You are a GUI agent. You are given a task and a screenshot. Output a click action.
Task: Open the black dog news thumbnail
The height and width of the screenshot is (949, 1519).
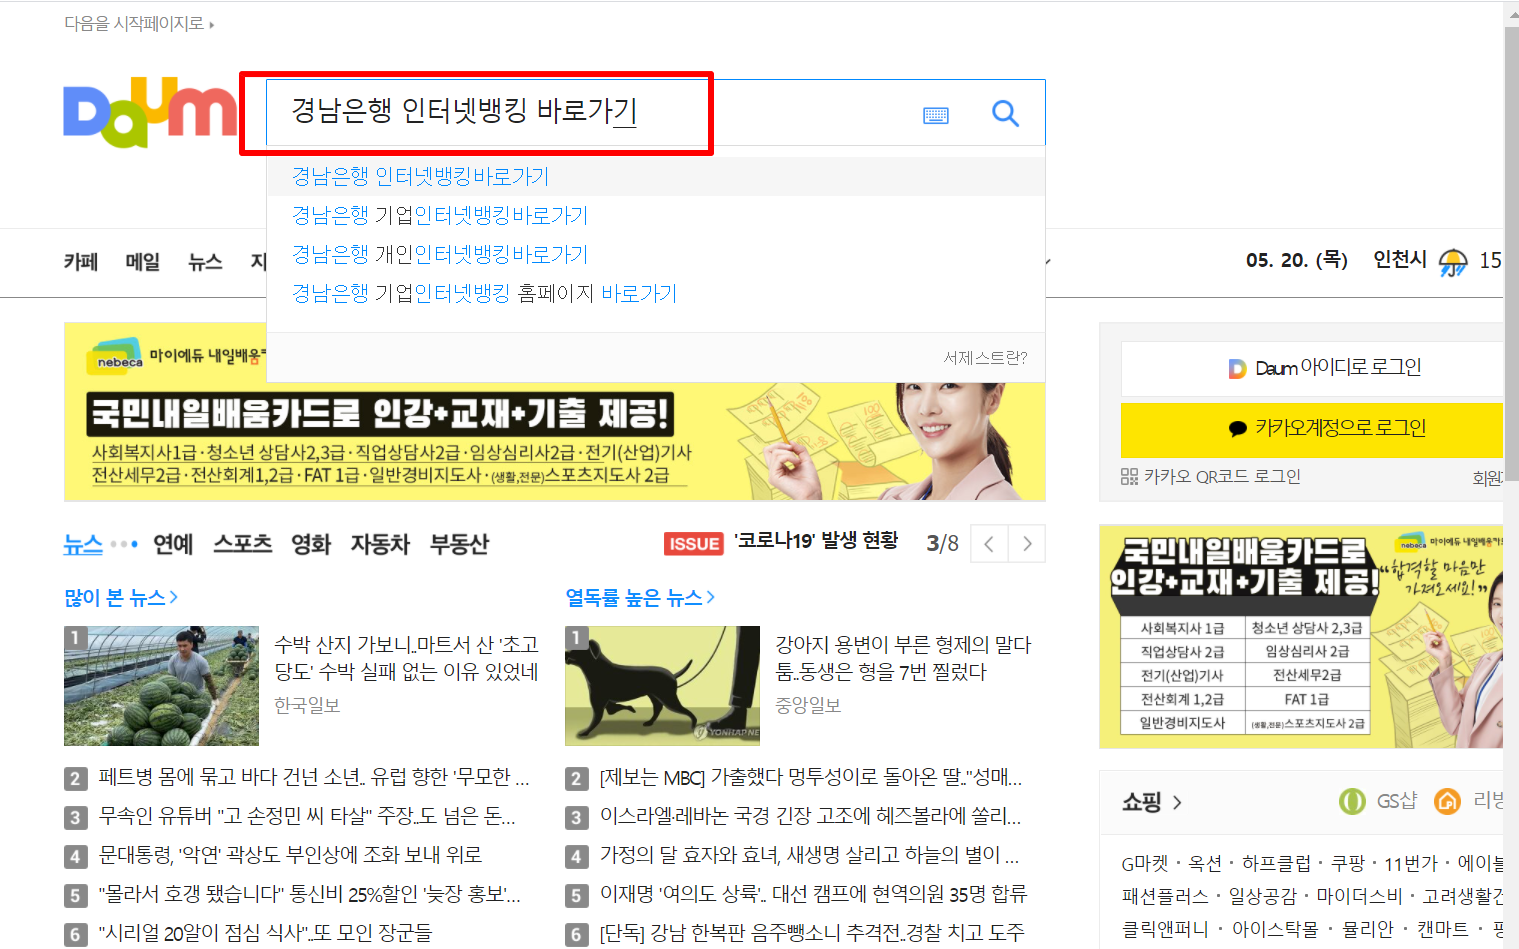click(x=662, y=686)
